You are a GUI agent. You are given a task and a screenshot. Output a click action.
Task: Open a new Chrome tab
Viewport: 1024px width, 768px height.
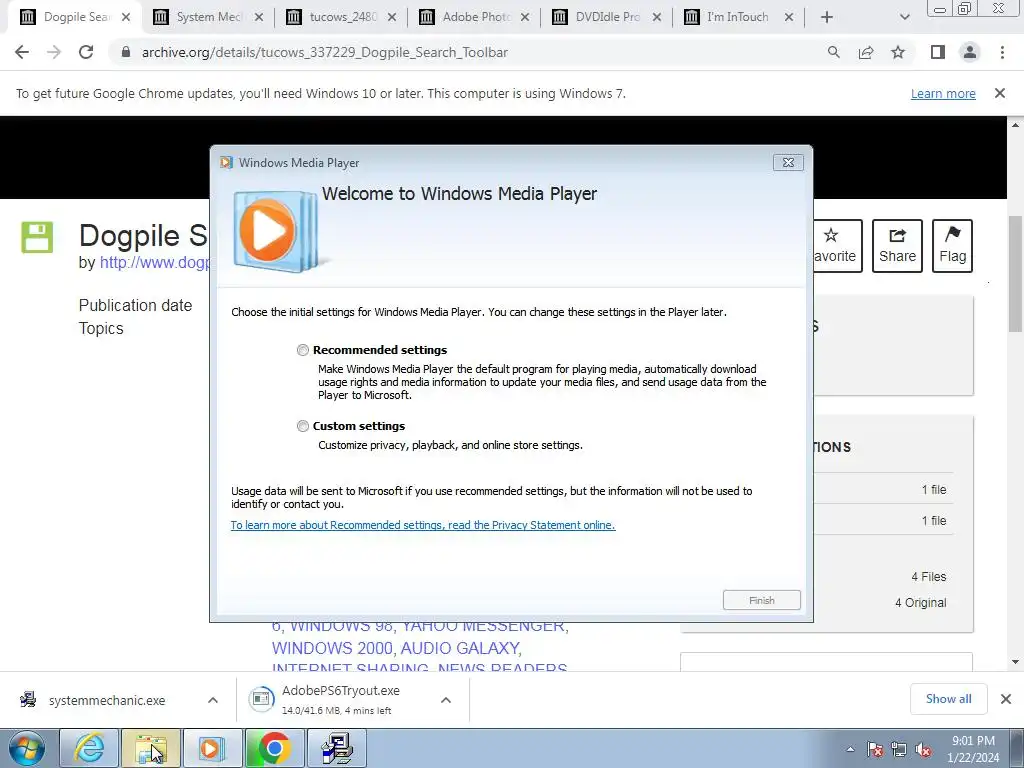point(827,18)
